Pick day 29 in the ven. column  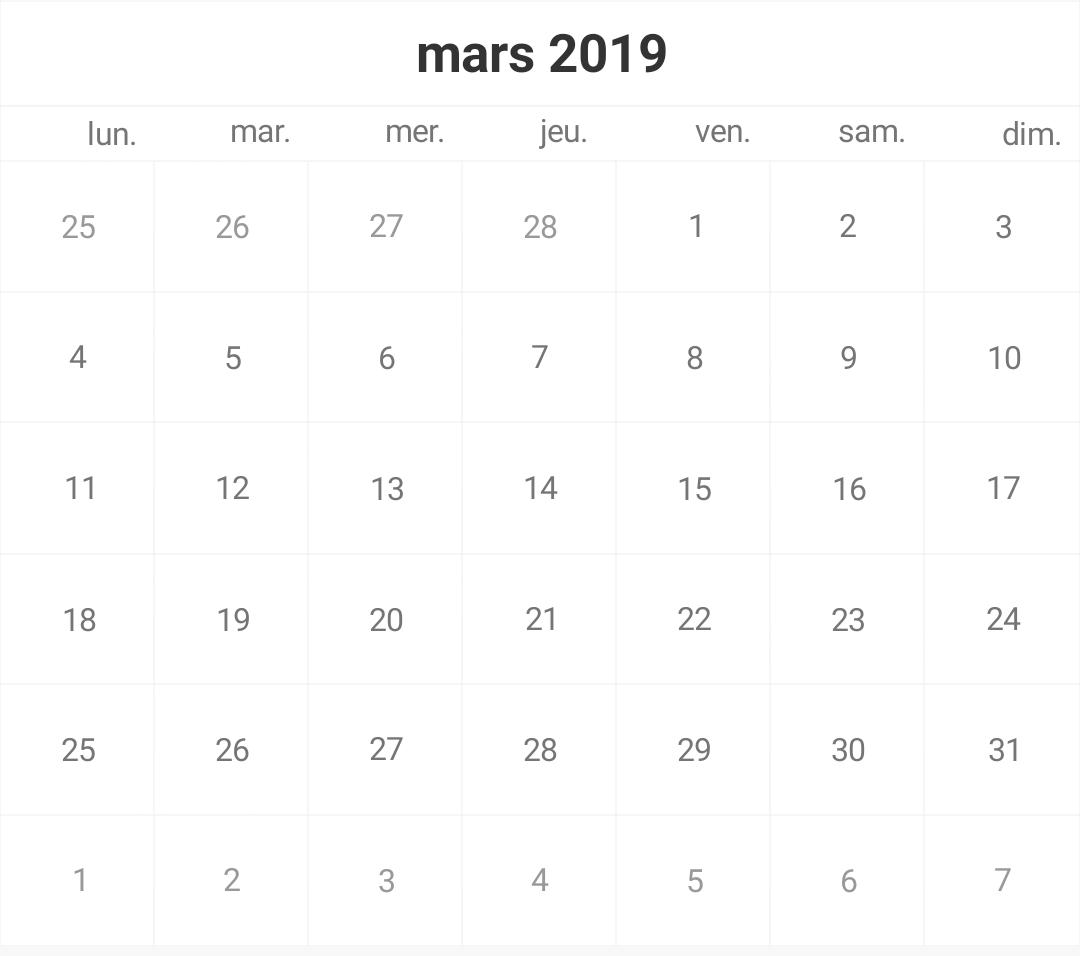(x=694, y=750)
